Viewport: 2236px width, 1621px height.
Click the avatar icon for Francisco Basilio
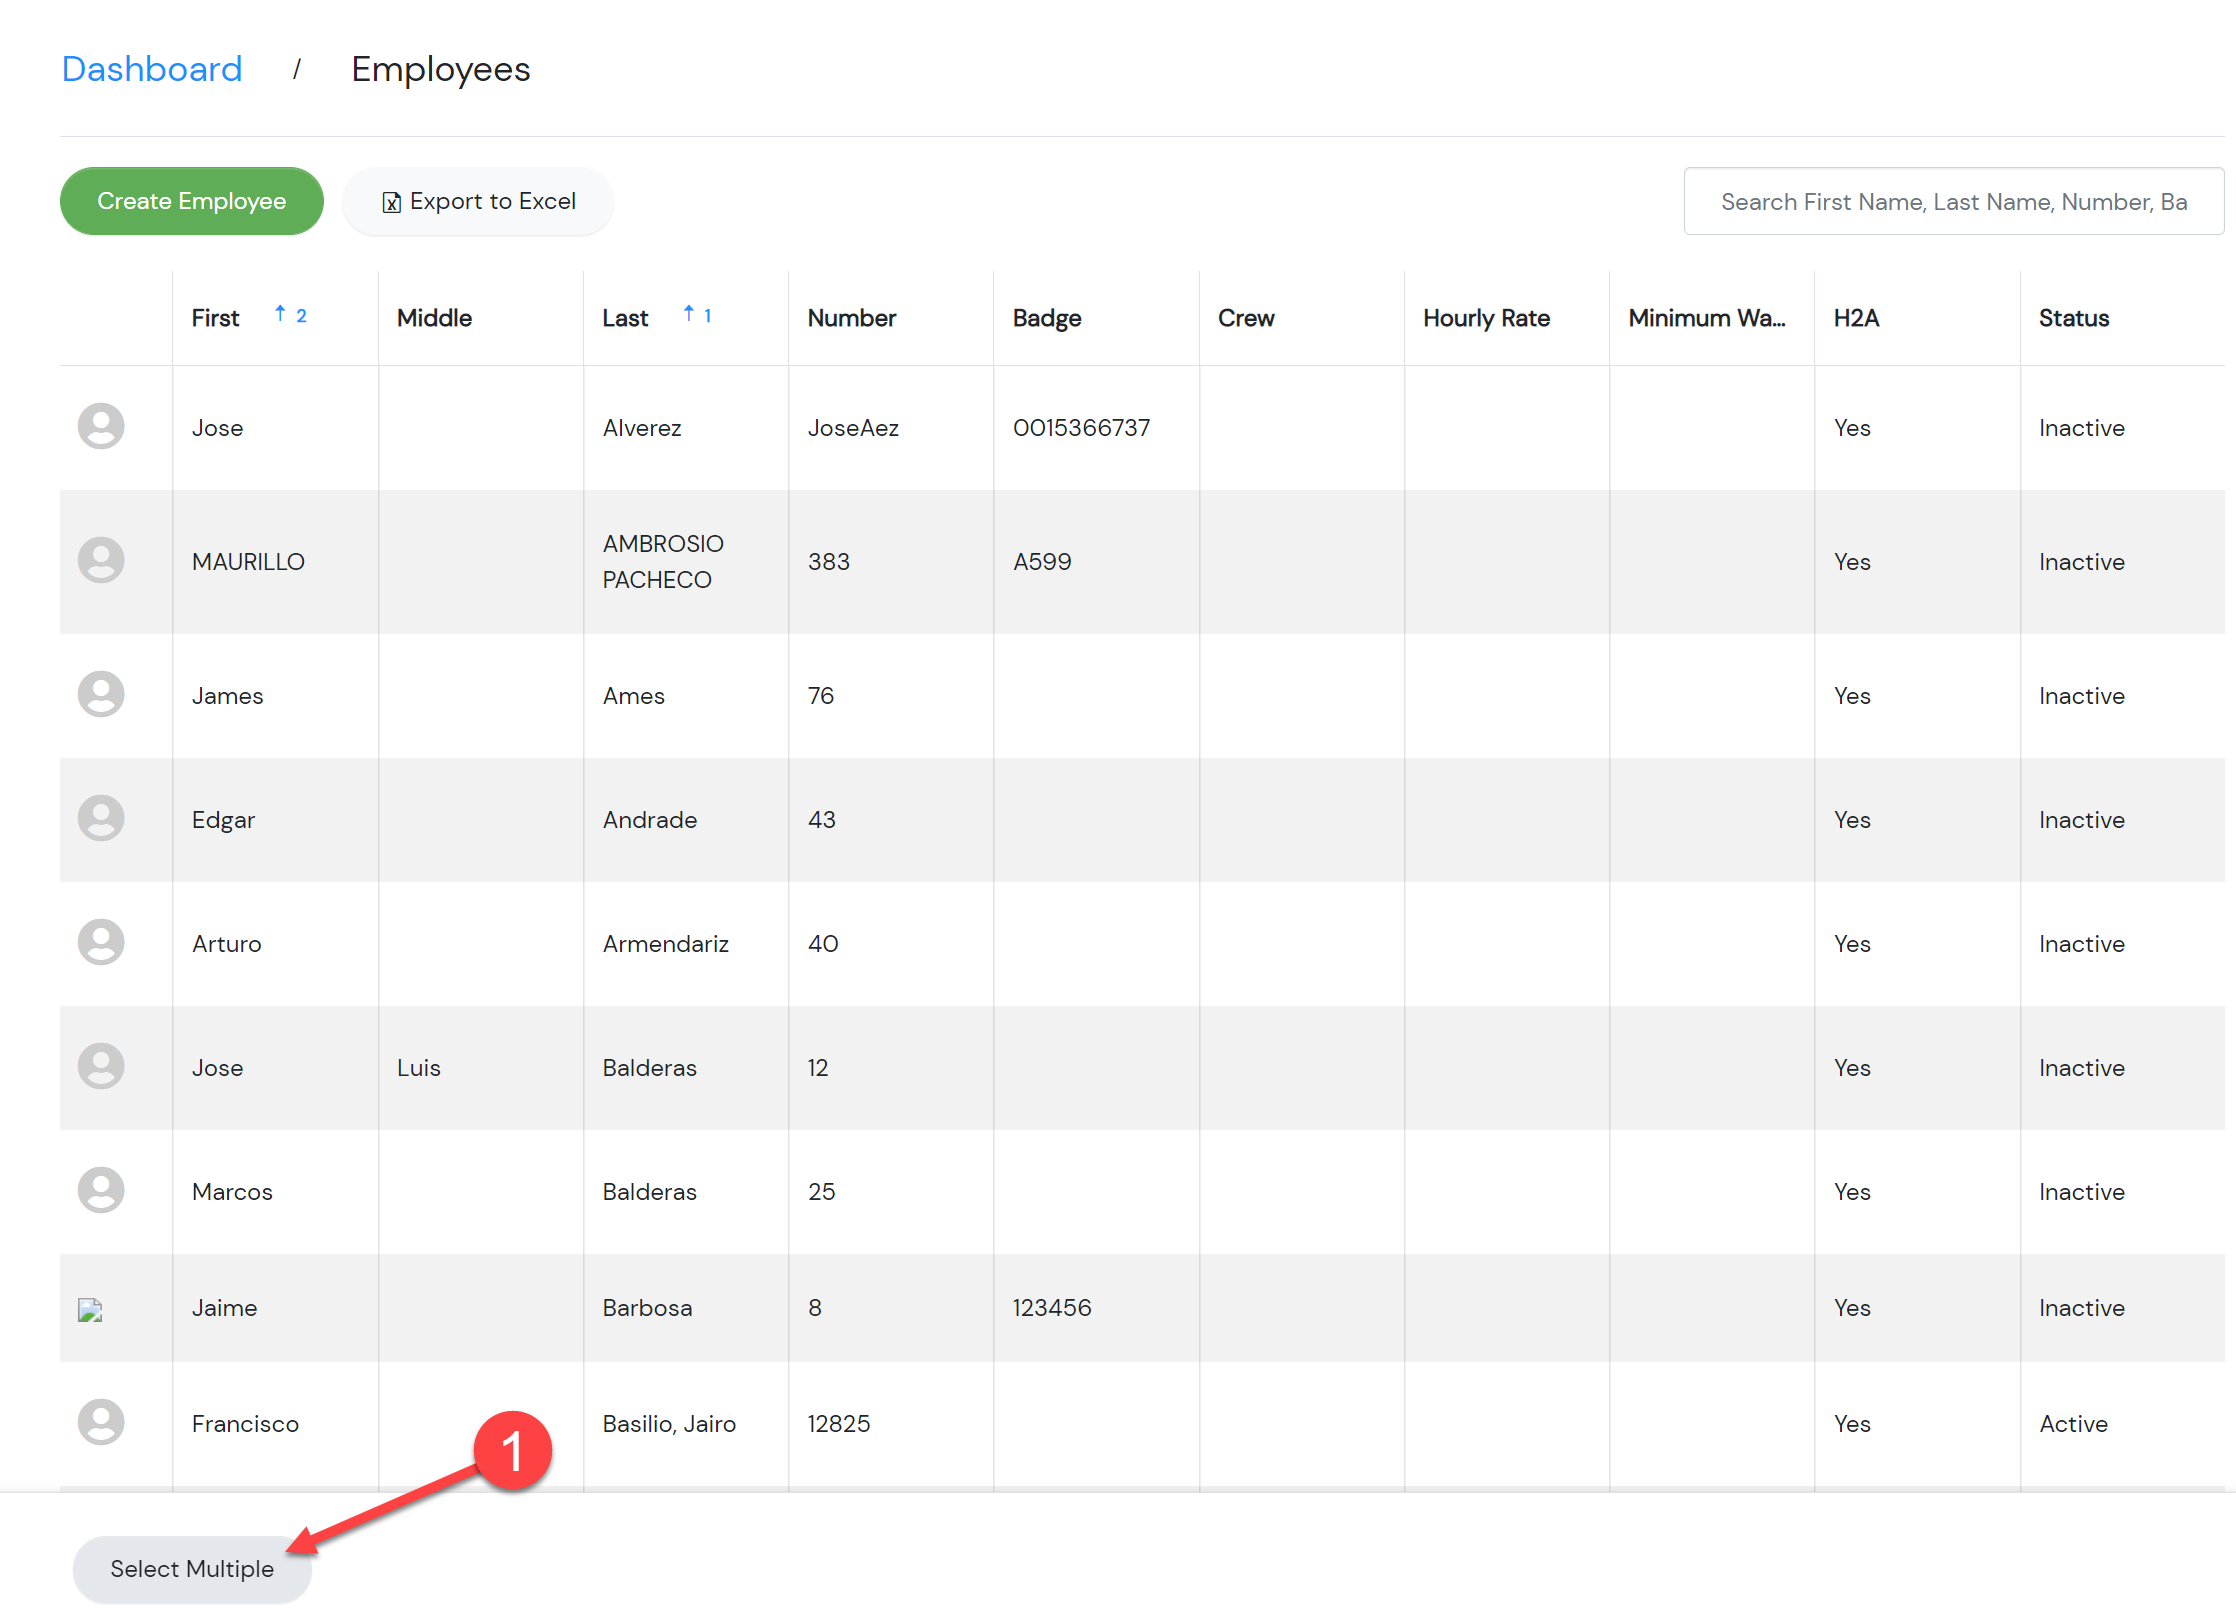(x=101, y=1423)
